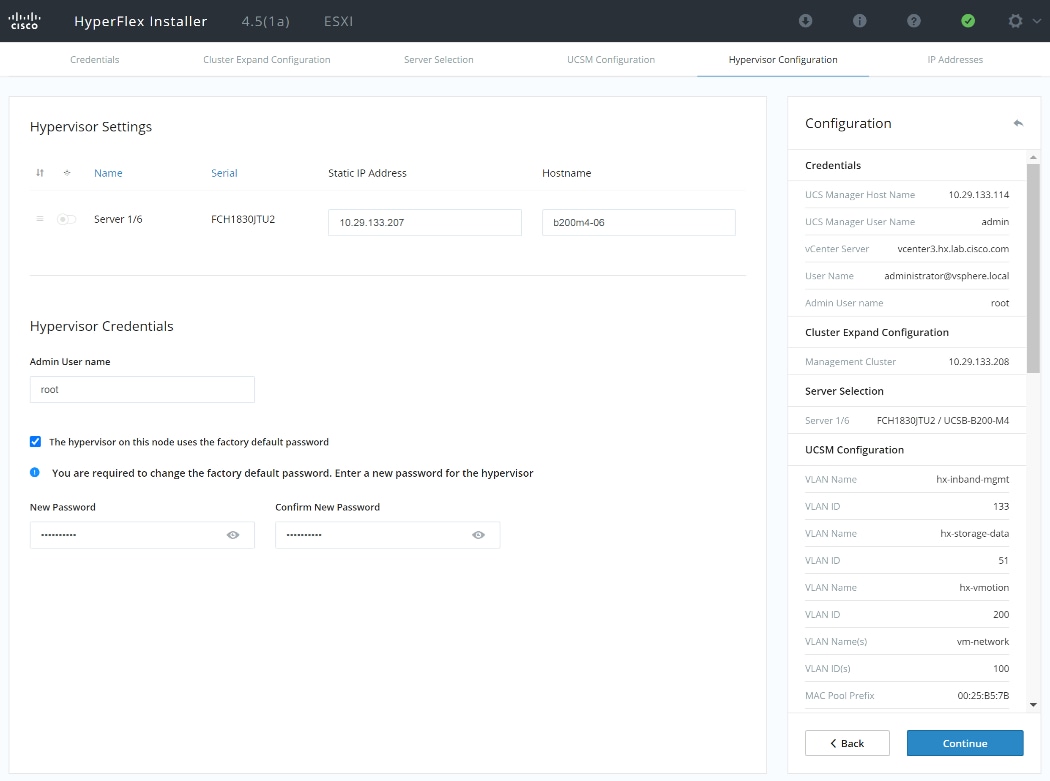This screenshot has width=1050, height=781.
Task: Go to Cluster Expand Configuration tab
Action: 267,60
